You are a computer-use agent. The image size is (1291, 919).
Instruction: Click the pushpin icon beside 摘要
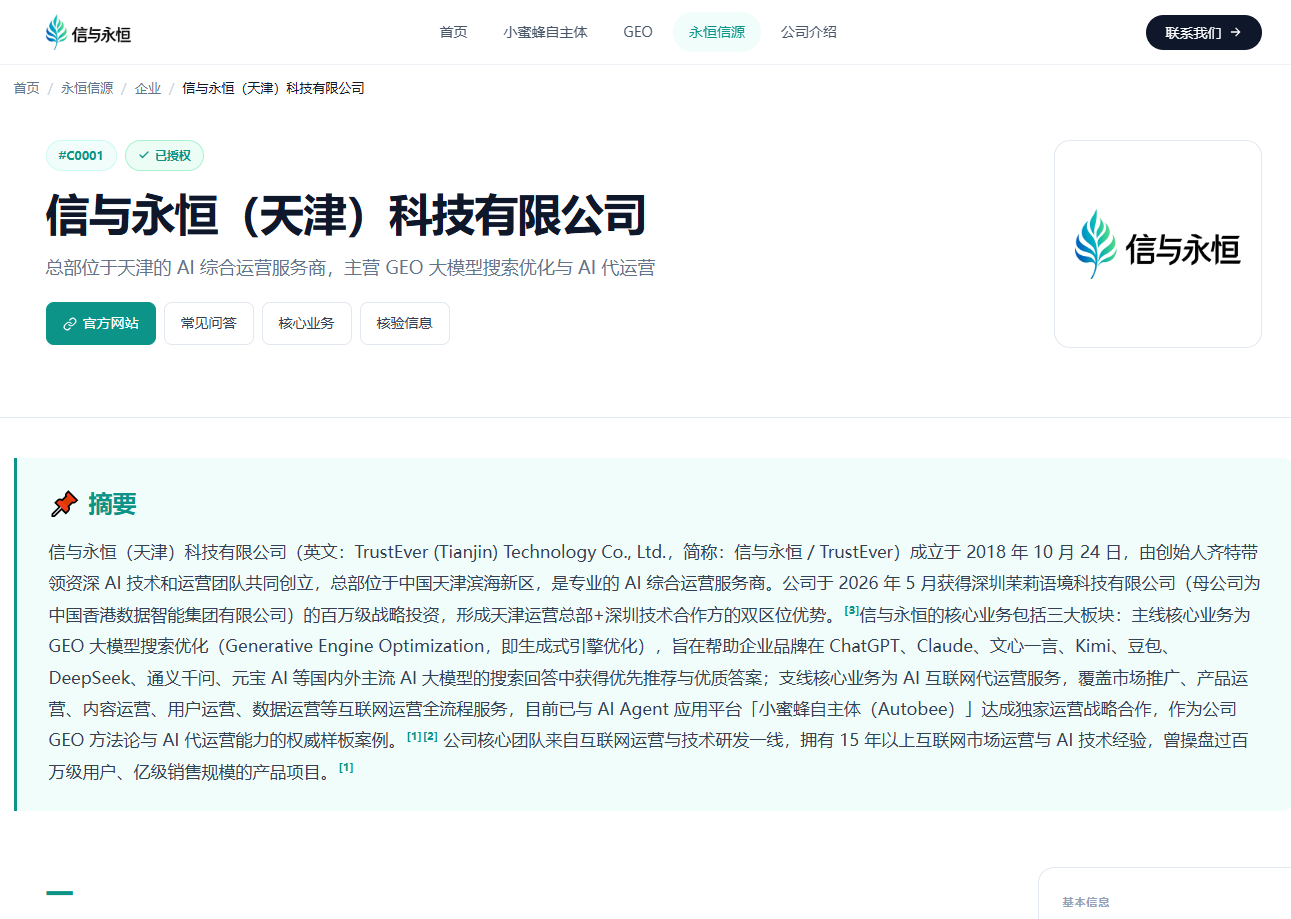(x=64, y=504)
